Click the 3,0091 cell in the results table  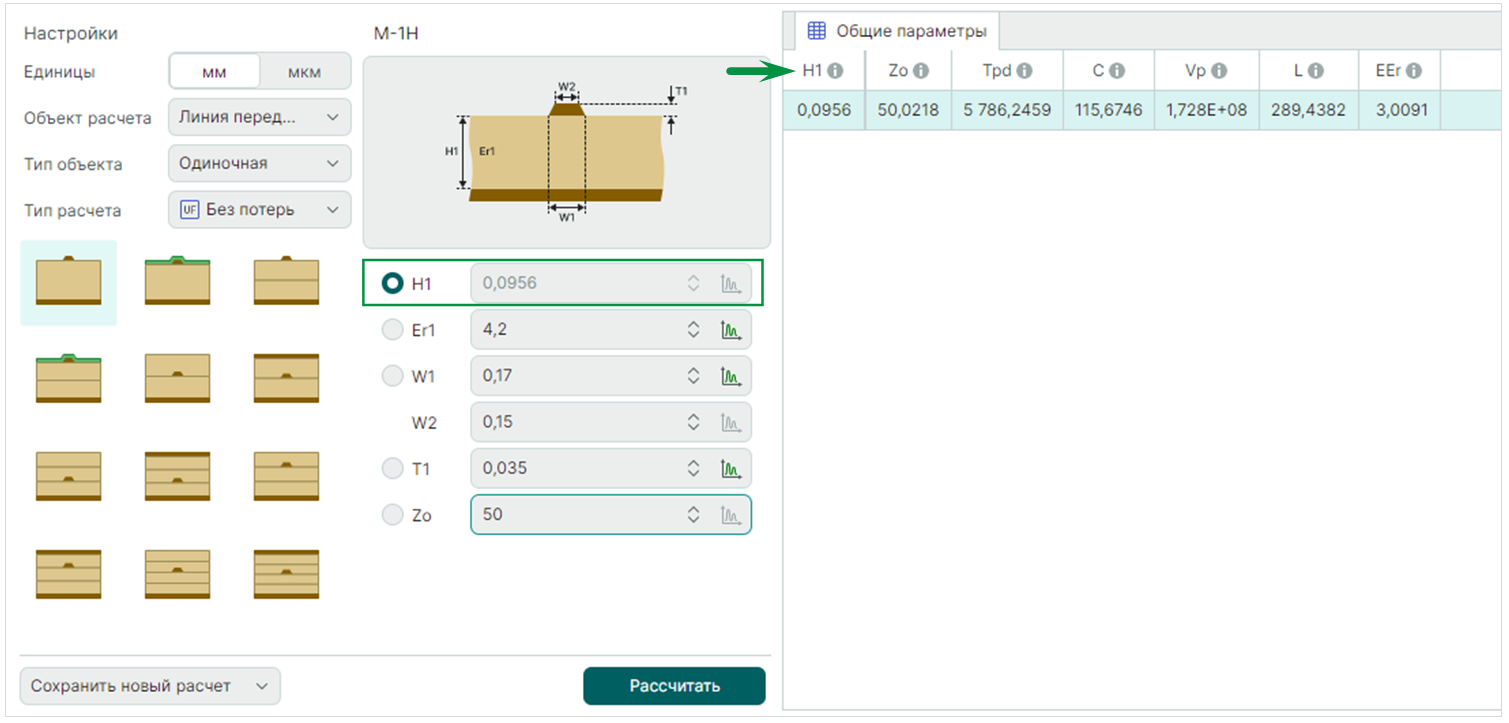pos(1399,110)
